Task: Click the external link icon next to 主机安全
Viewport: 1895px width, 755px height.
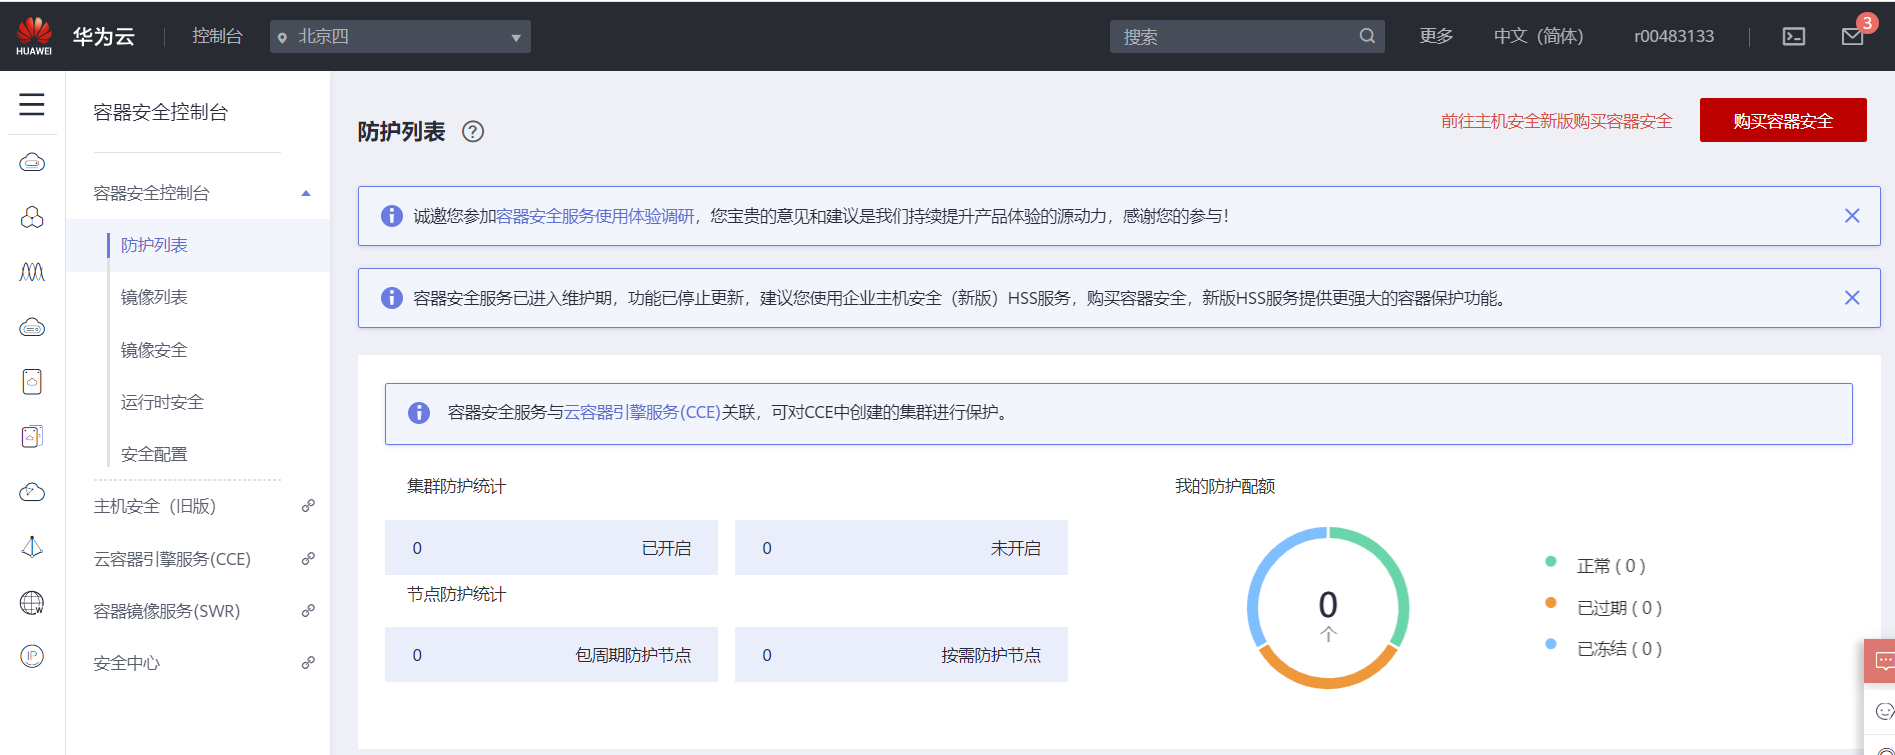Action: 308,506
